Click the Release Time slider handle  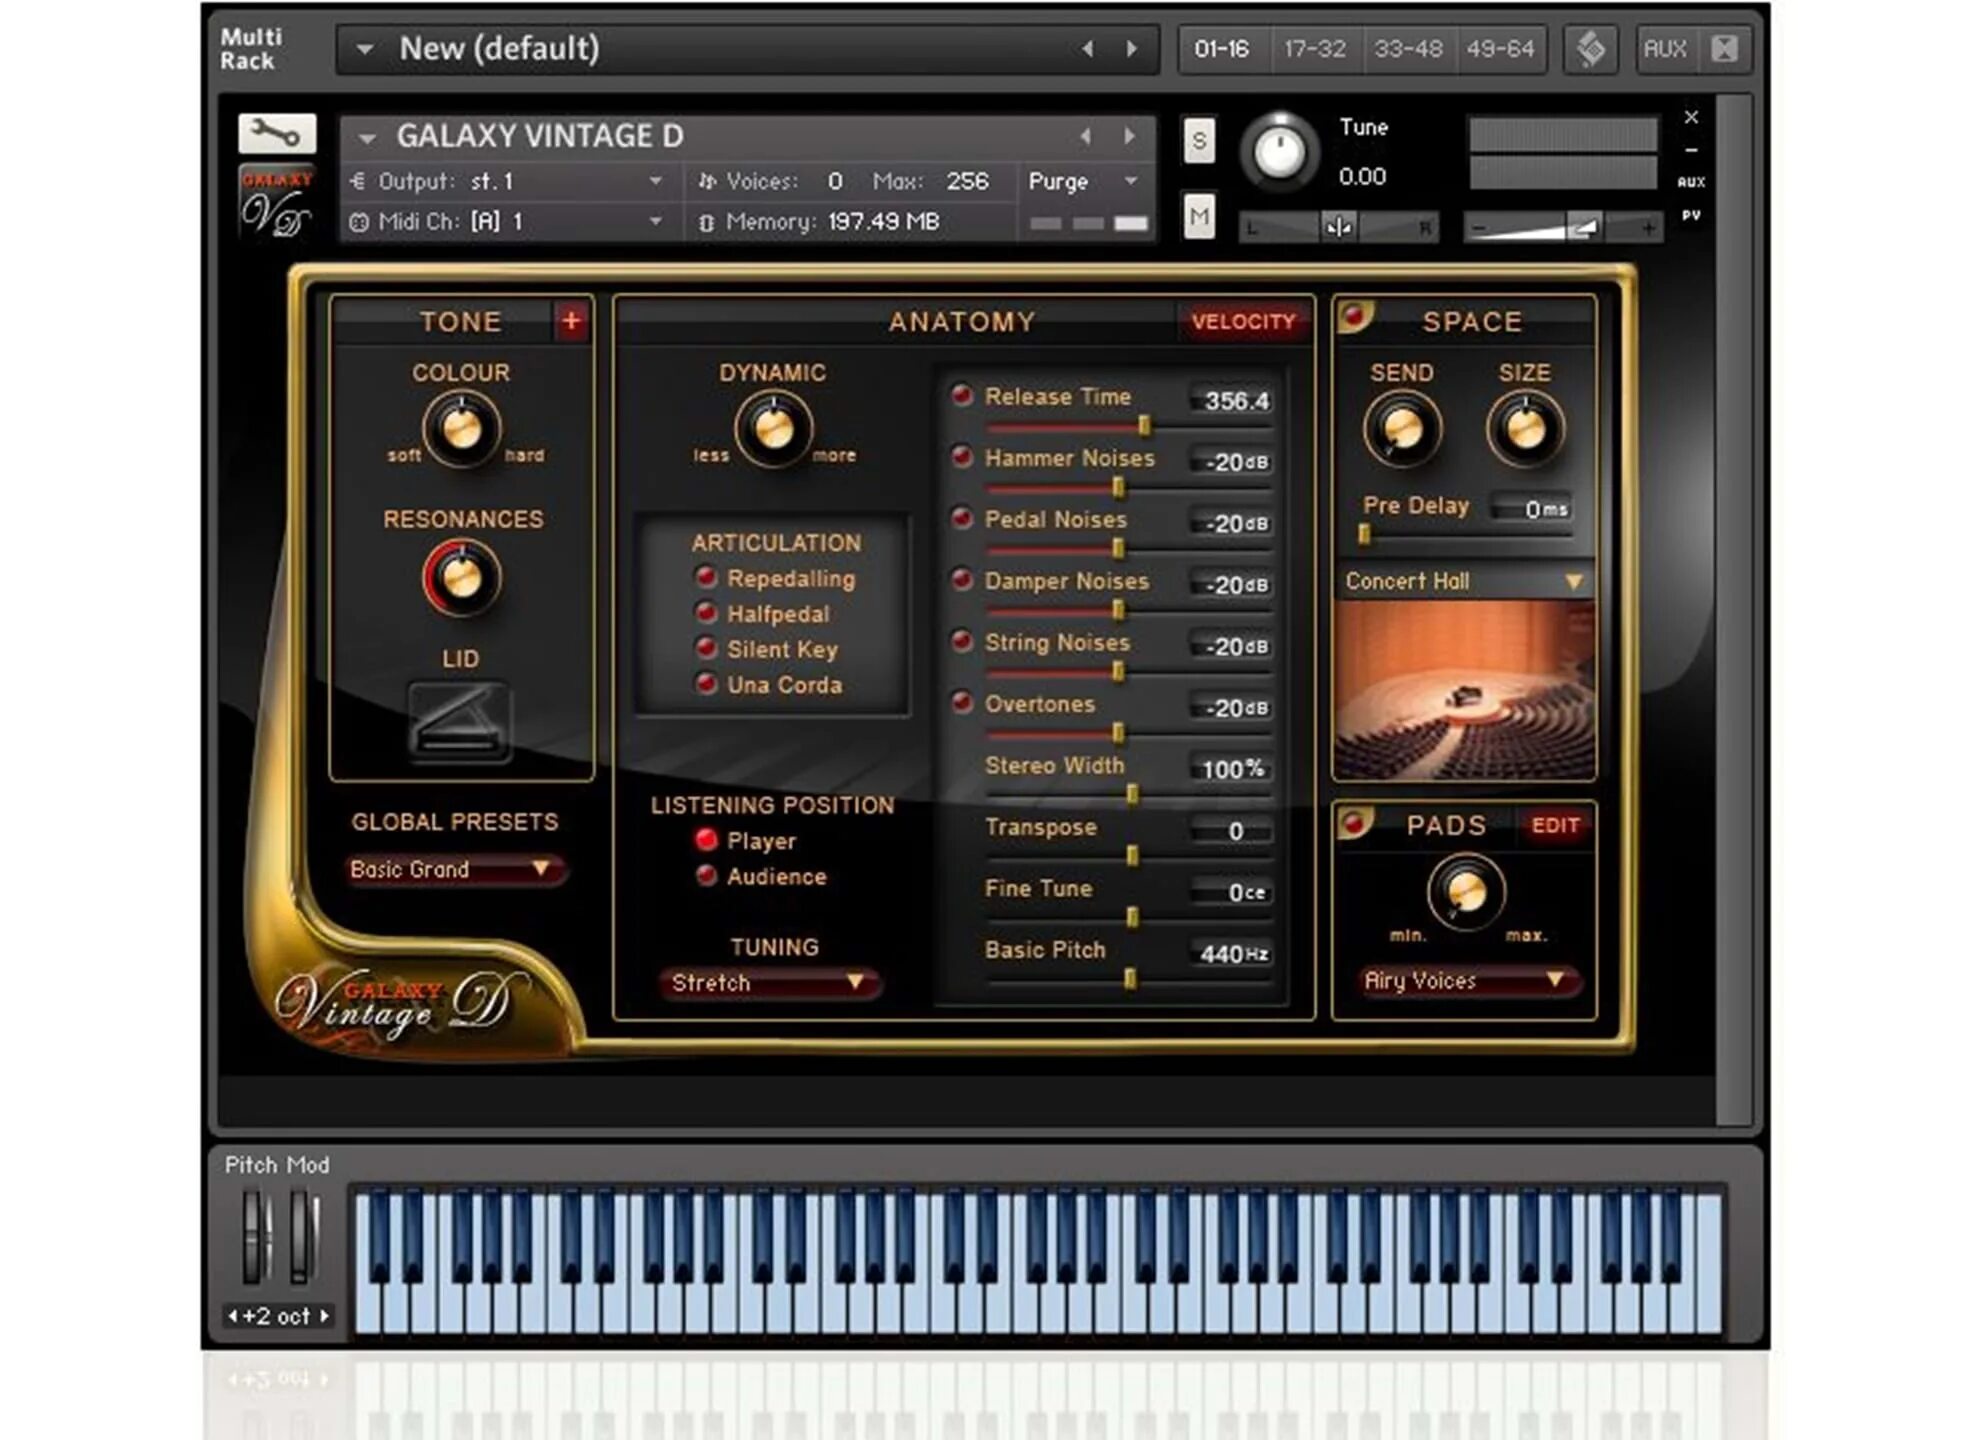click(x=1144, y=426)
